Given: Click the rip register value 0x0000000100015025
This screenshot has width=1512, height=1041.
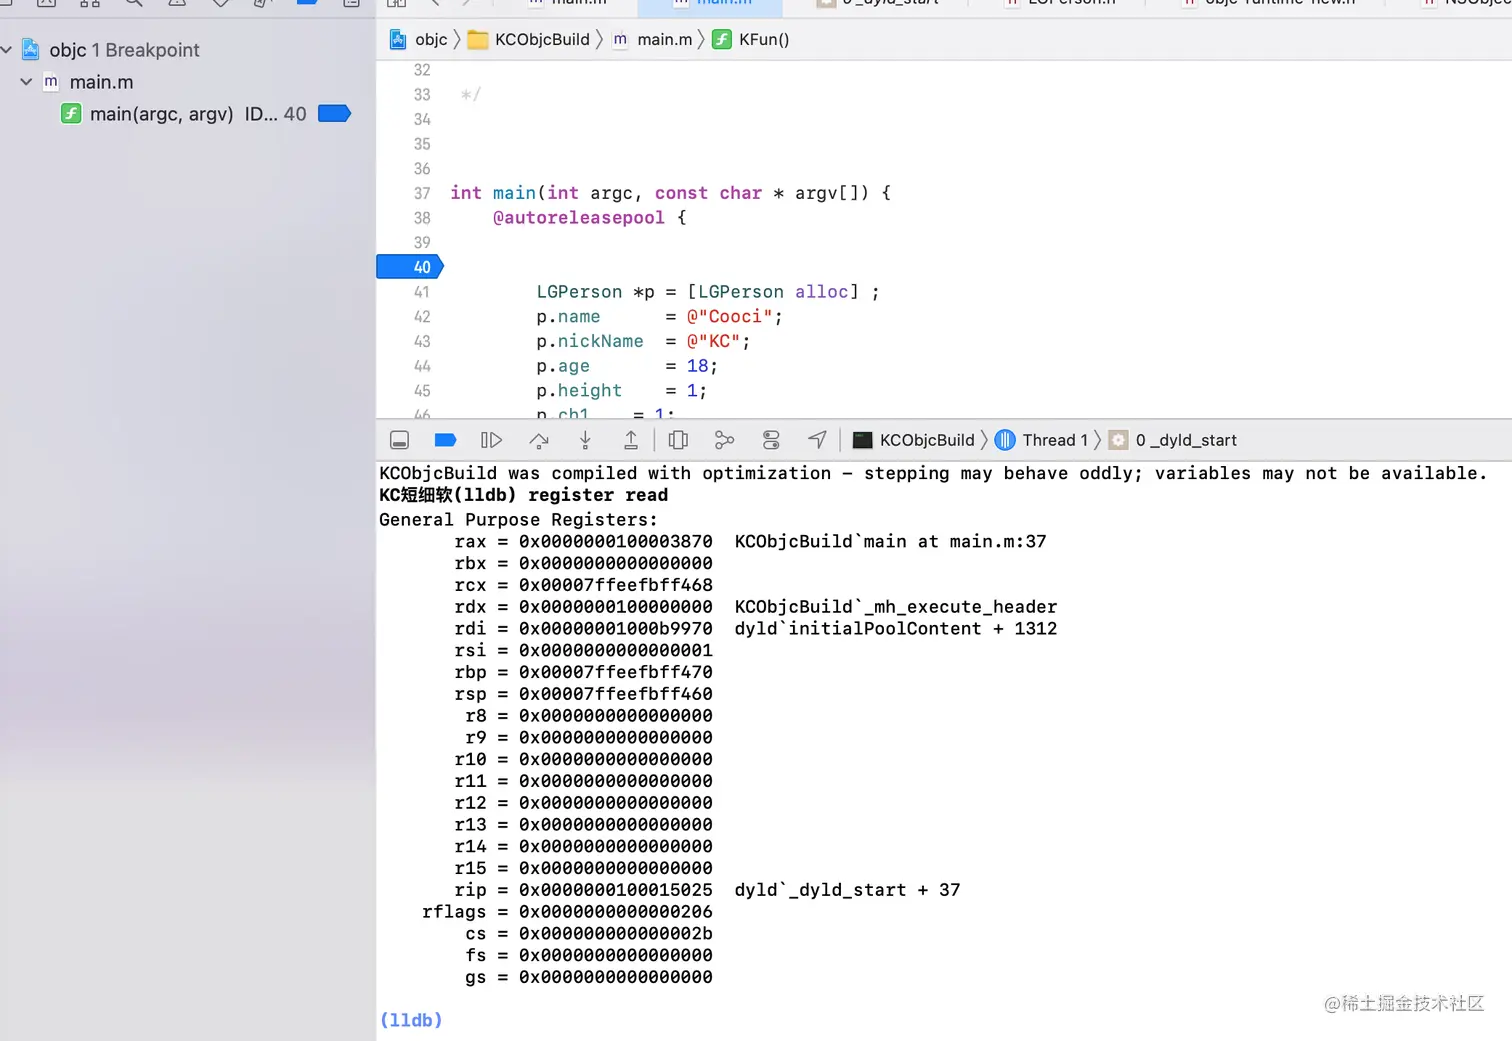Looking at the screenshot, I should [x=616, y=890].
